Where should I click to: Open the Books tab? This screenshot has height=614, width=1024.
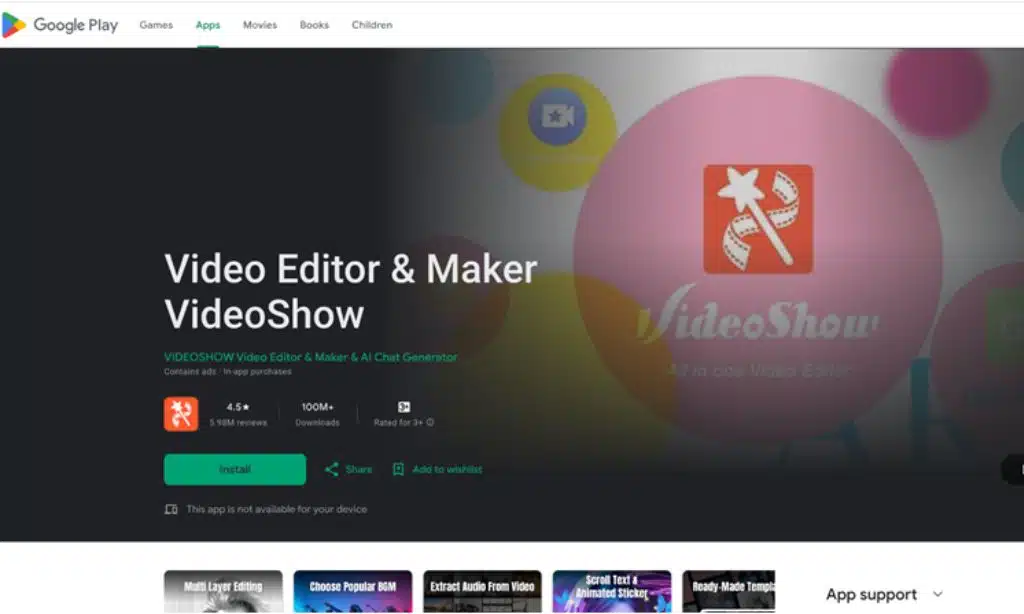pos(313,25)
